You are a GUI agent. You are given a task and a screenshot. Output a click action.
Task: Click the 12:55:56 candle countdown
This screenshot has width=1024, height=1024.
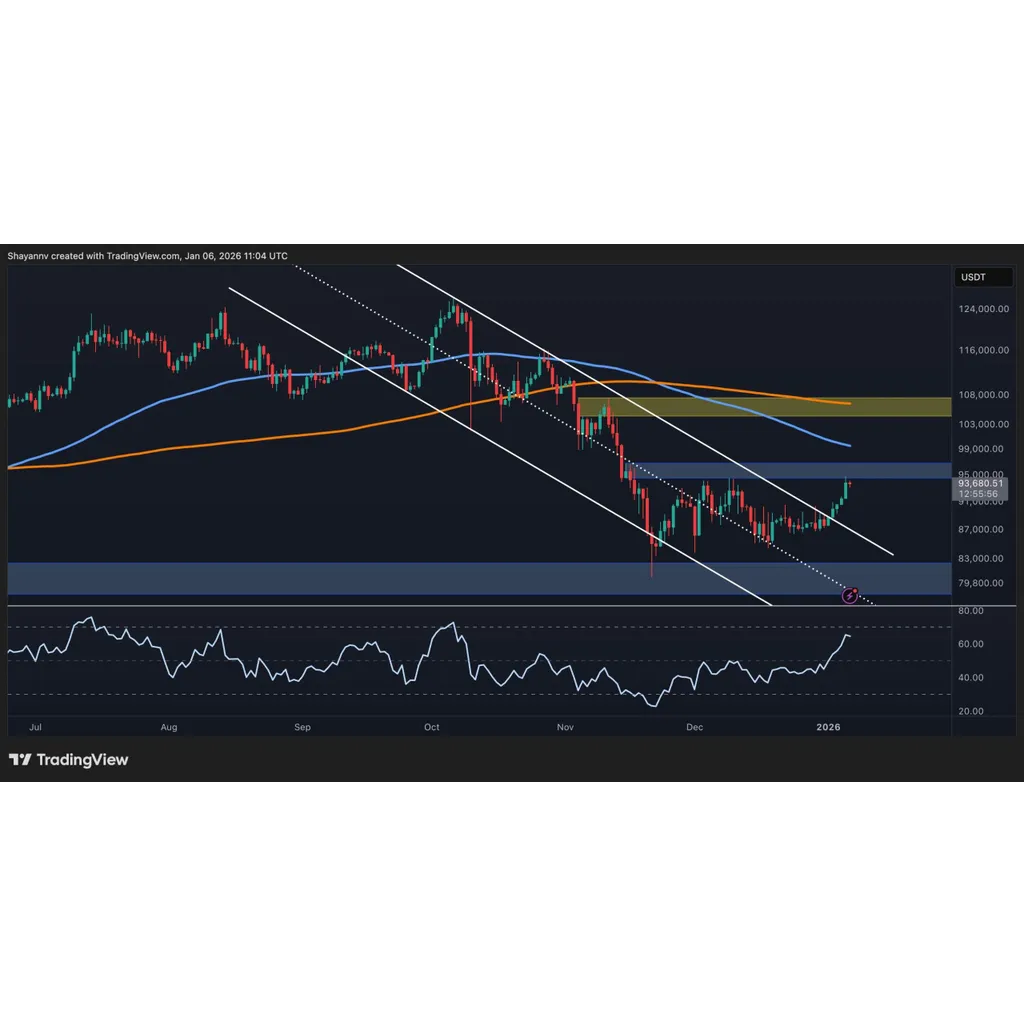(x=978, y=494)
